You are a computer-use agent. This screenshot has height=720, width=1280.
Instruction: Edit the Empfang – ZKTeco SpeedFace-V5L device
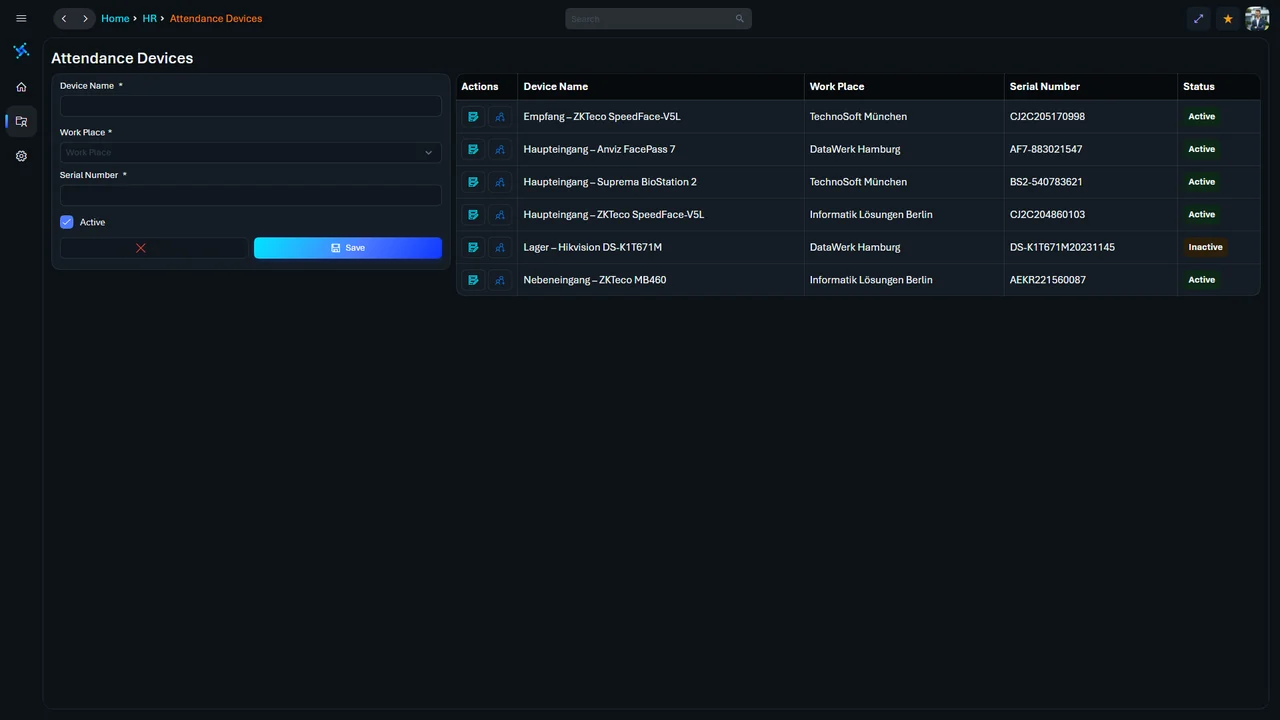(x=473, y=117)
